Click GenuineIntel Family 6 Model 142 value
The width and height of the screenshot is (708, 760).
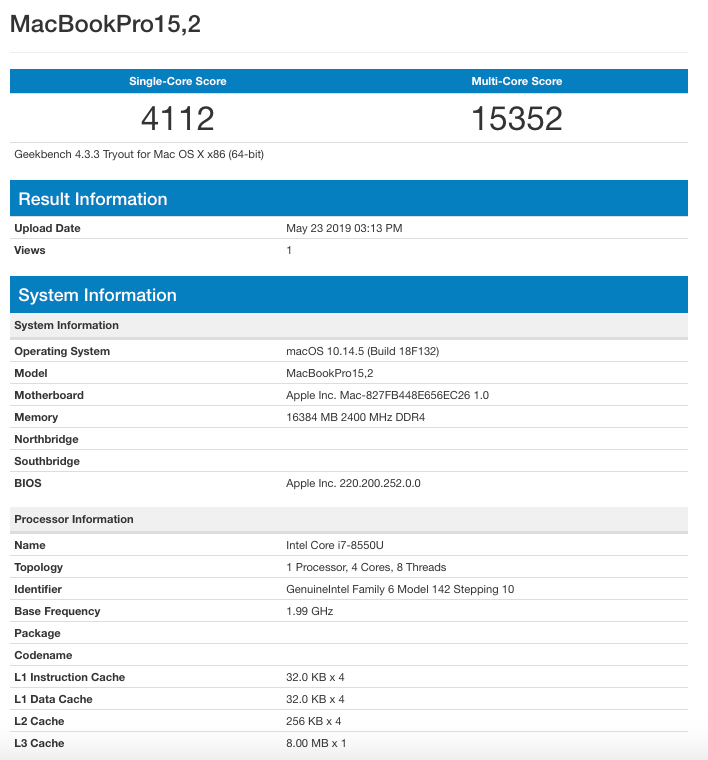tap(400, 589)
